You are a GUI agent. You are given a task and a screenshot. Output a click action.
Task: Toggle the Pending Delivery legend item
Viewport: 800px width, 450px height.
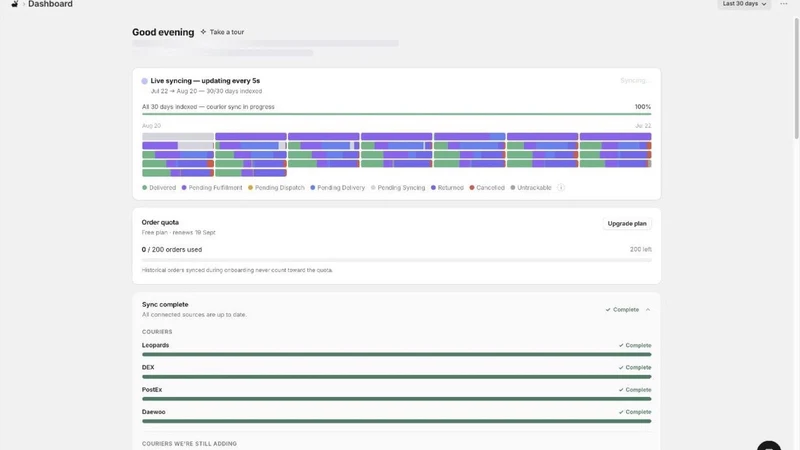(x=338, y=188)
